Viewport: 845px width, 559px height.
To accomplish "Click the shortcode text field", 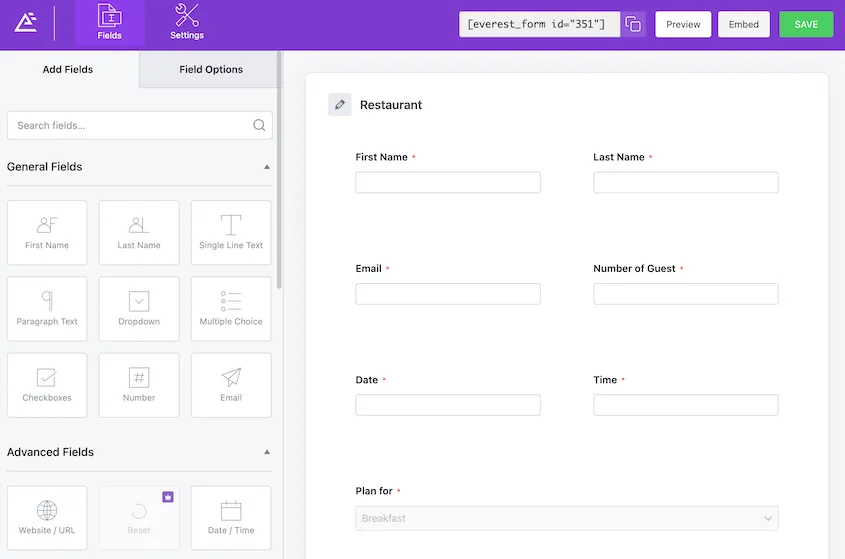I will [x=539, y=24].
